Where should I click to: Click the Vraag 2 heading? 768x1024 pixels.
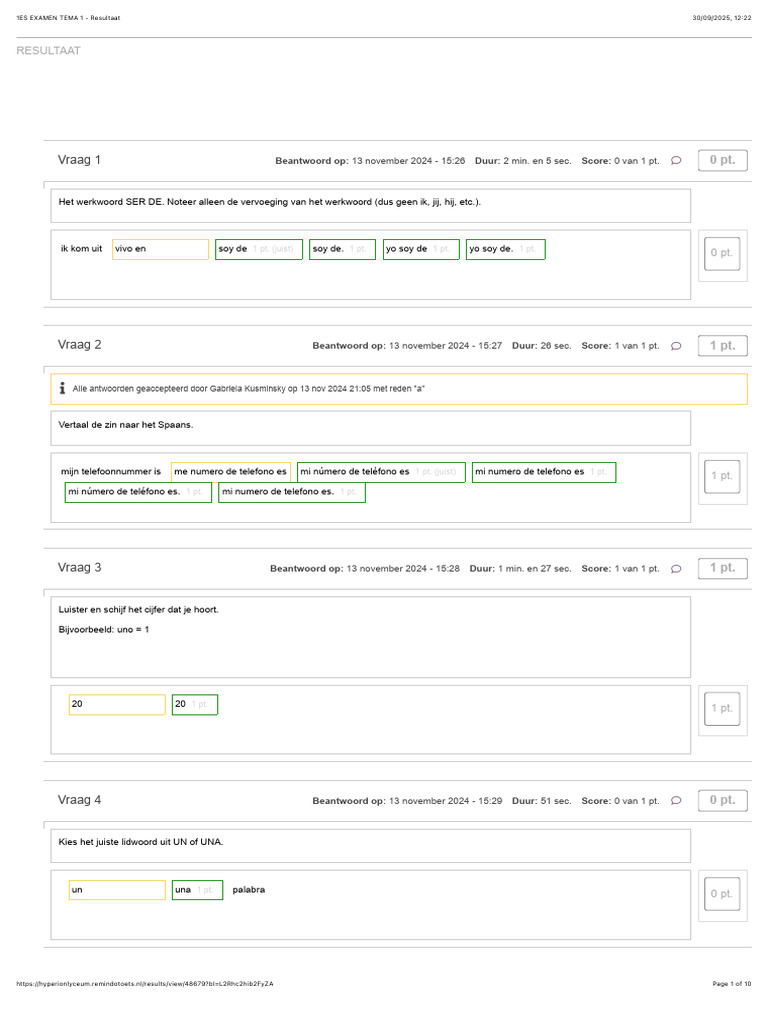pos(79,345)
